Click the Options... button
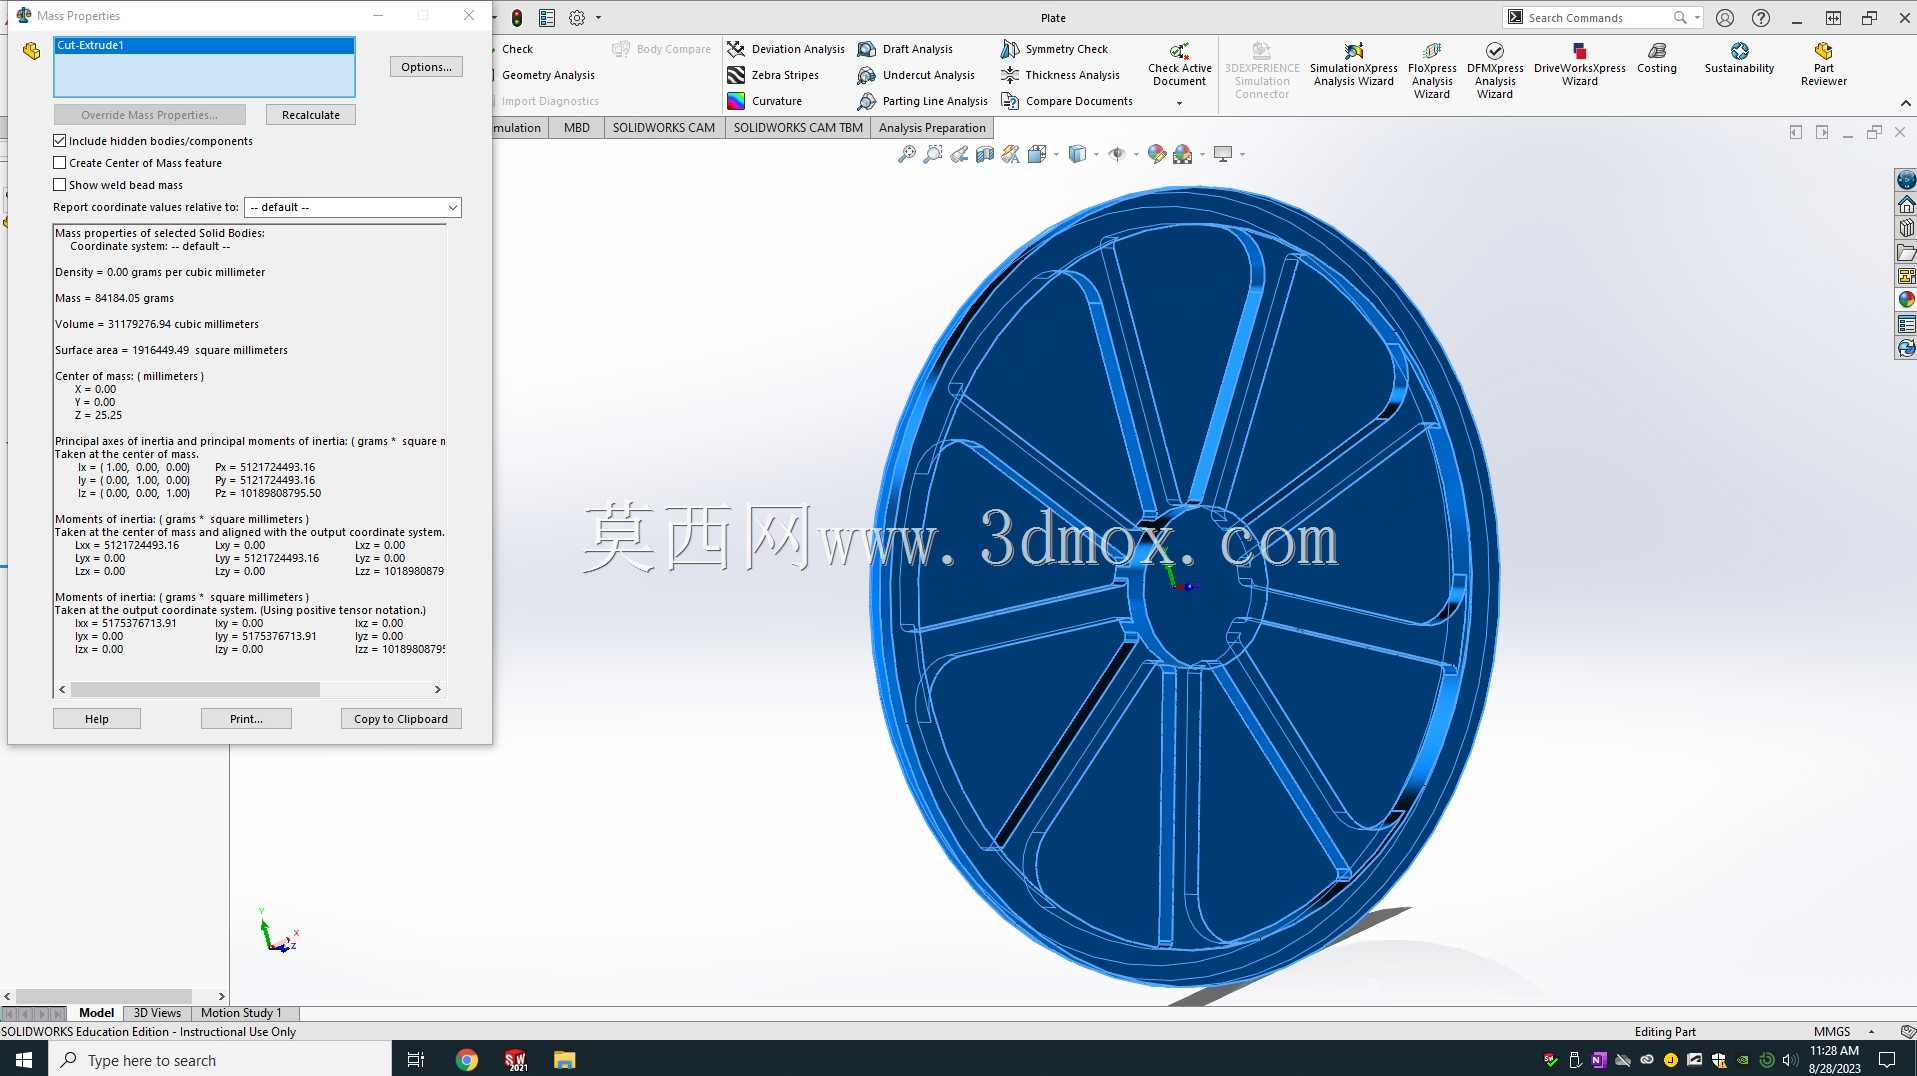Image resolution: width=1917 pixels, height=1076 pixels. click(426, 67)
